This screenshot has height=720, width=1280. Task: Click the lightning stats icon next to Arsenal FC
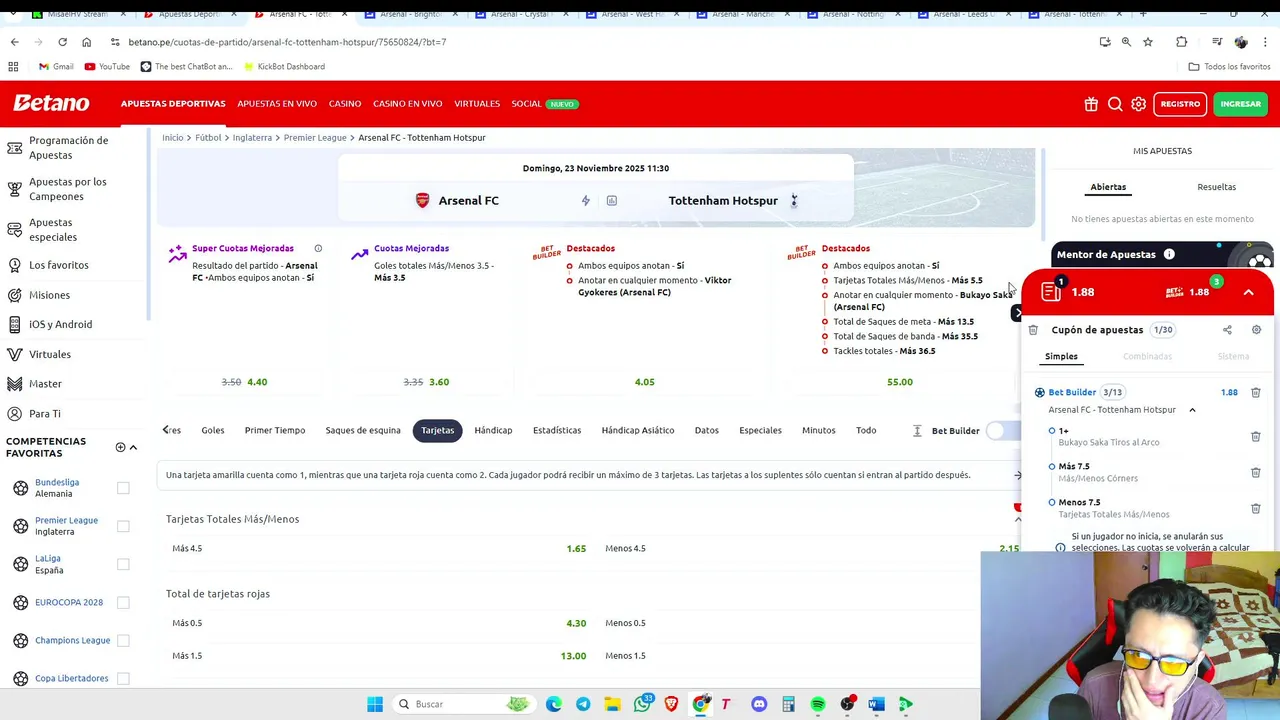[x=586, y=200]
